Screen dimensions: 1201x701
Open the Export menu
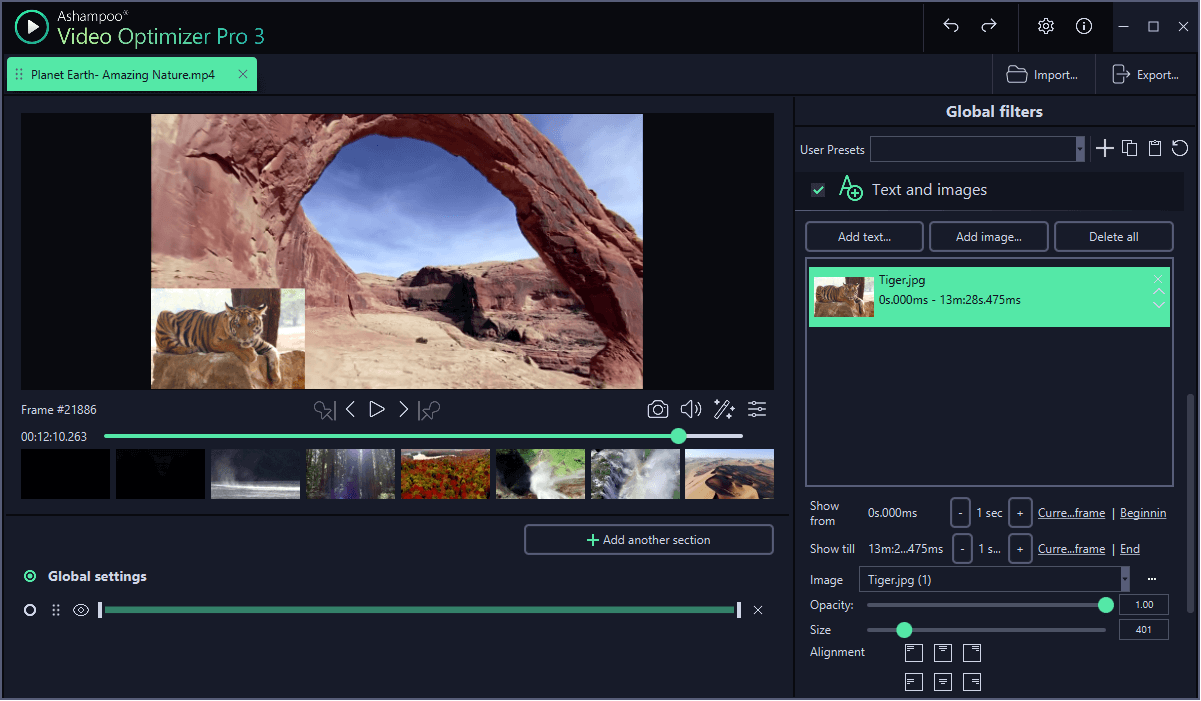1146,74
